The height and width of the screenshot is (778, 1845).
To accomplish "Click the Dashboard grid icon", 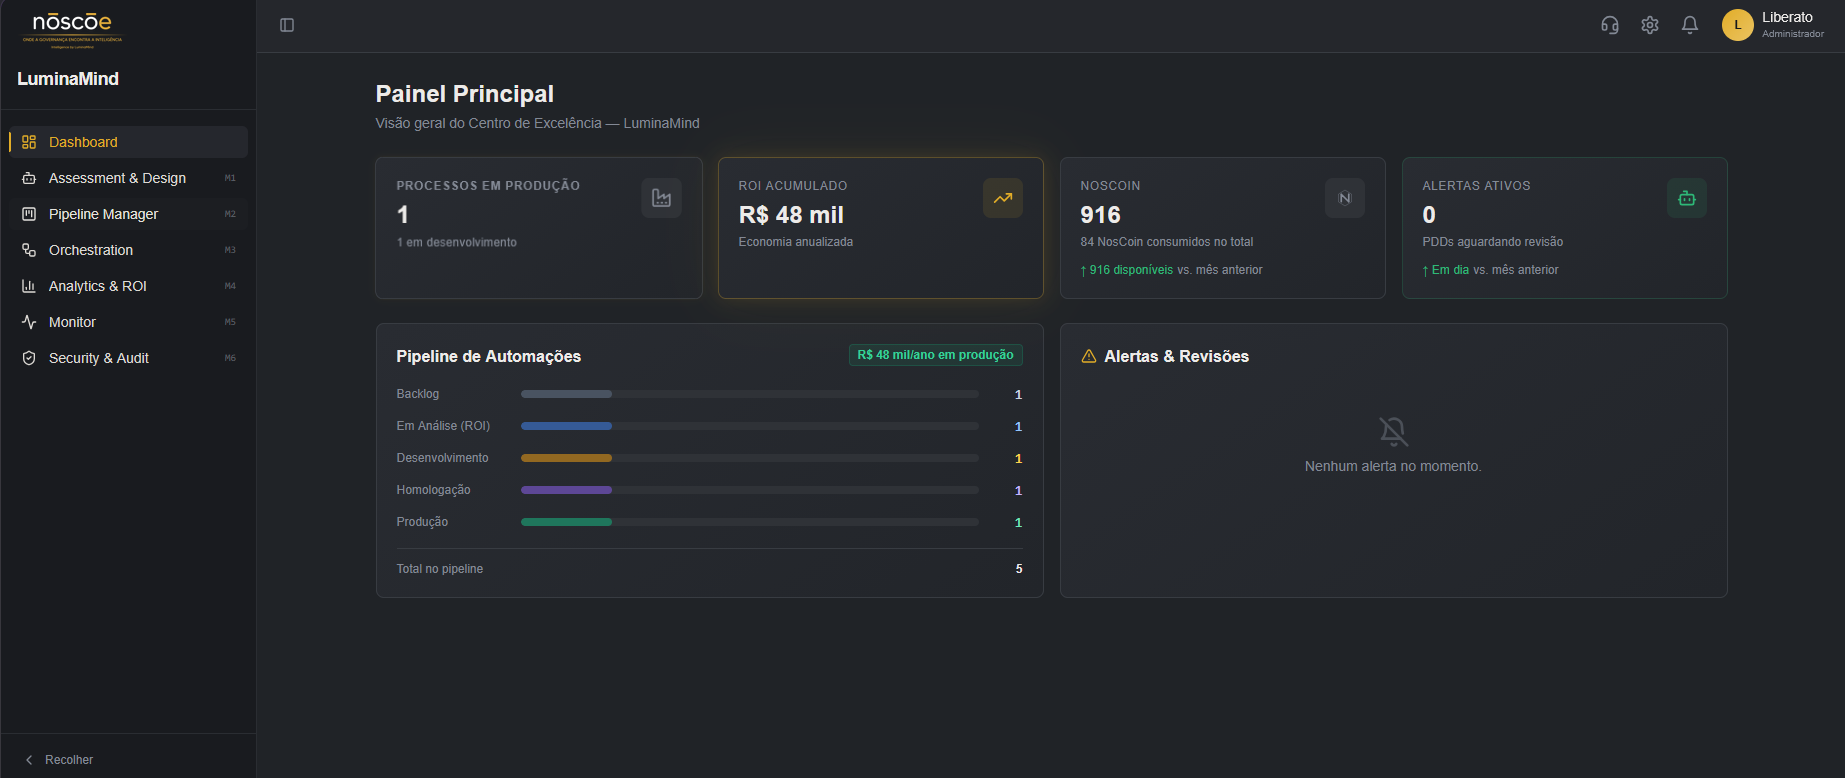I will (29, 142).
